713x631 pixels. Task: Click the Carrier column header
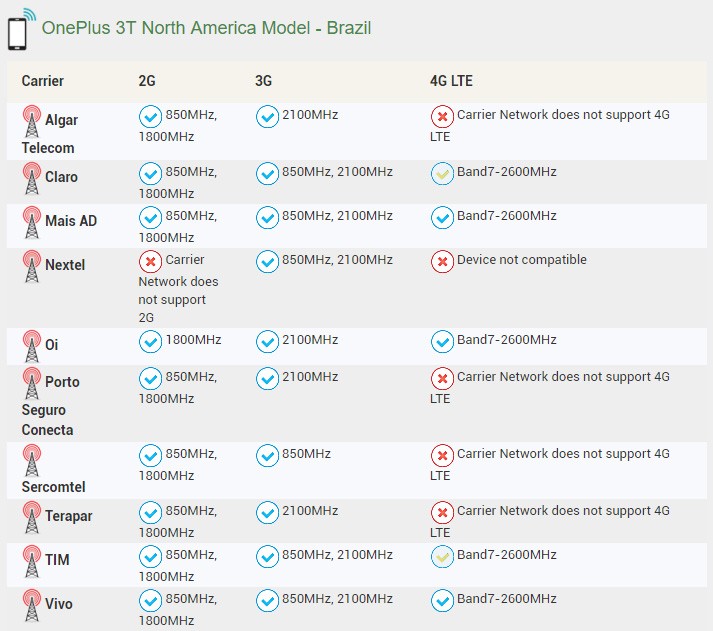click(x=43, y=81)
